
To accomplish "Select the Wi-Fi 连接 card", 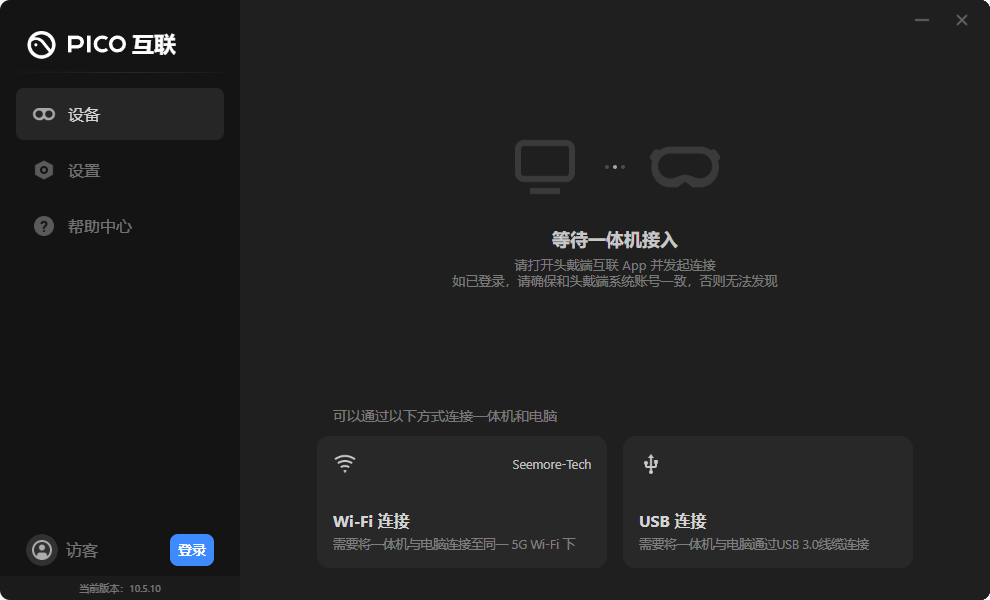I will [462, 502].
